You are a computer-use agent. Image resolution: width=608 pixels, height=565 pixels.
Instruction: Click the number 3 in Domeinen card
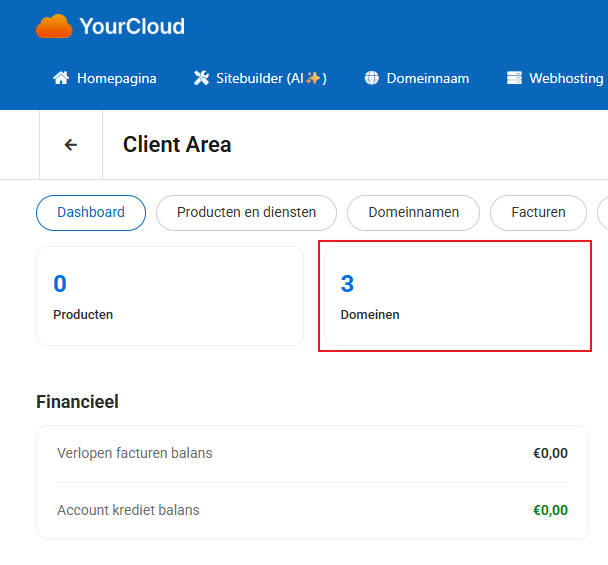347,283
